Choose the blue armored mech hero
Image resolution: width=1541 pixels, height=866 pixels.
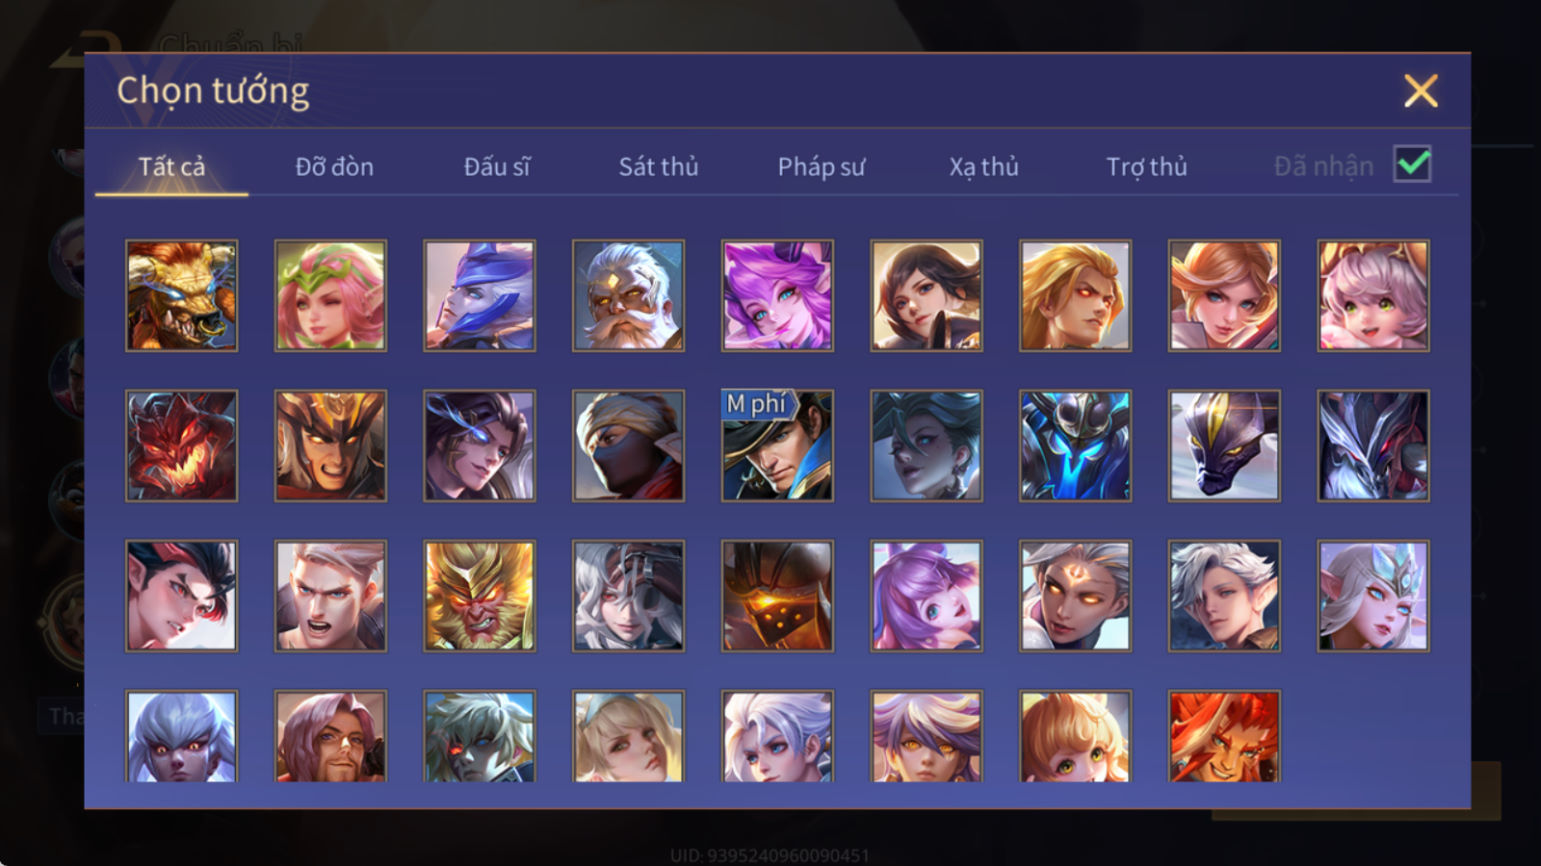pyautogui.click(x=1075, y=446)
